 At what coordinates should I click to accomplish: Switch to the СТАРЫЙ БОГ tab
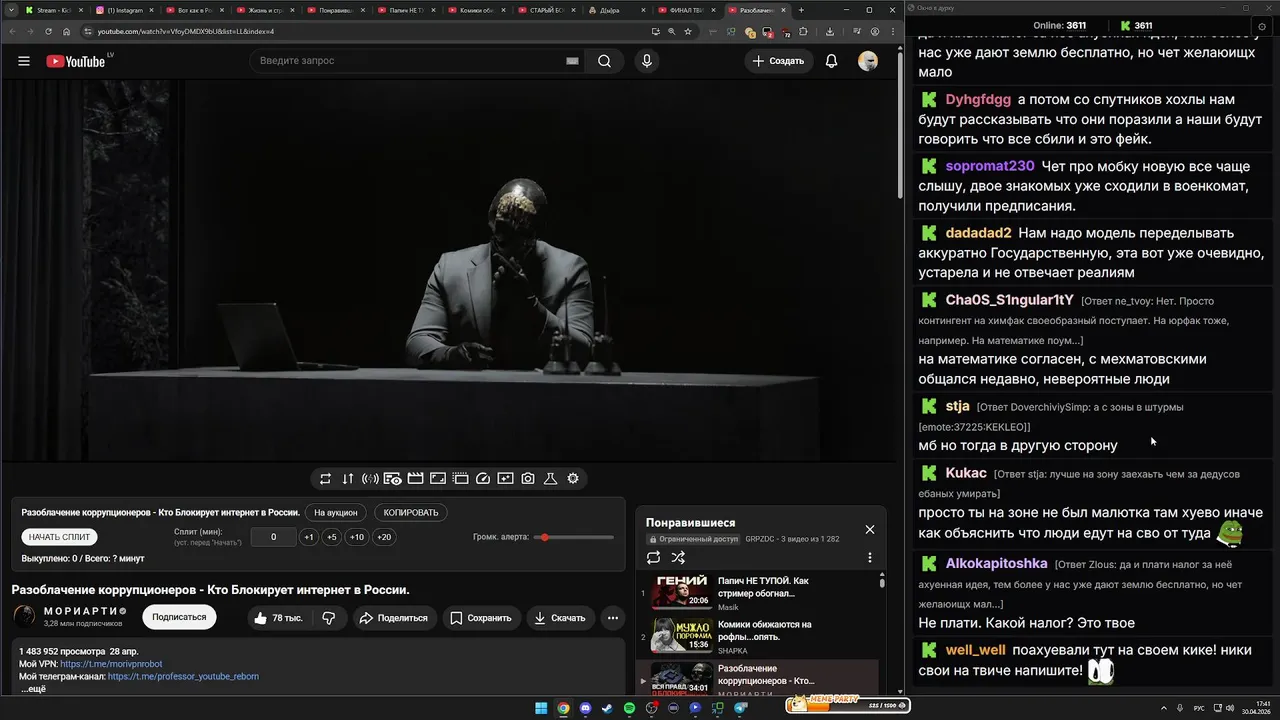tap(545, 10)
